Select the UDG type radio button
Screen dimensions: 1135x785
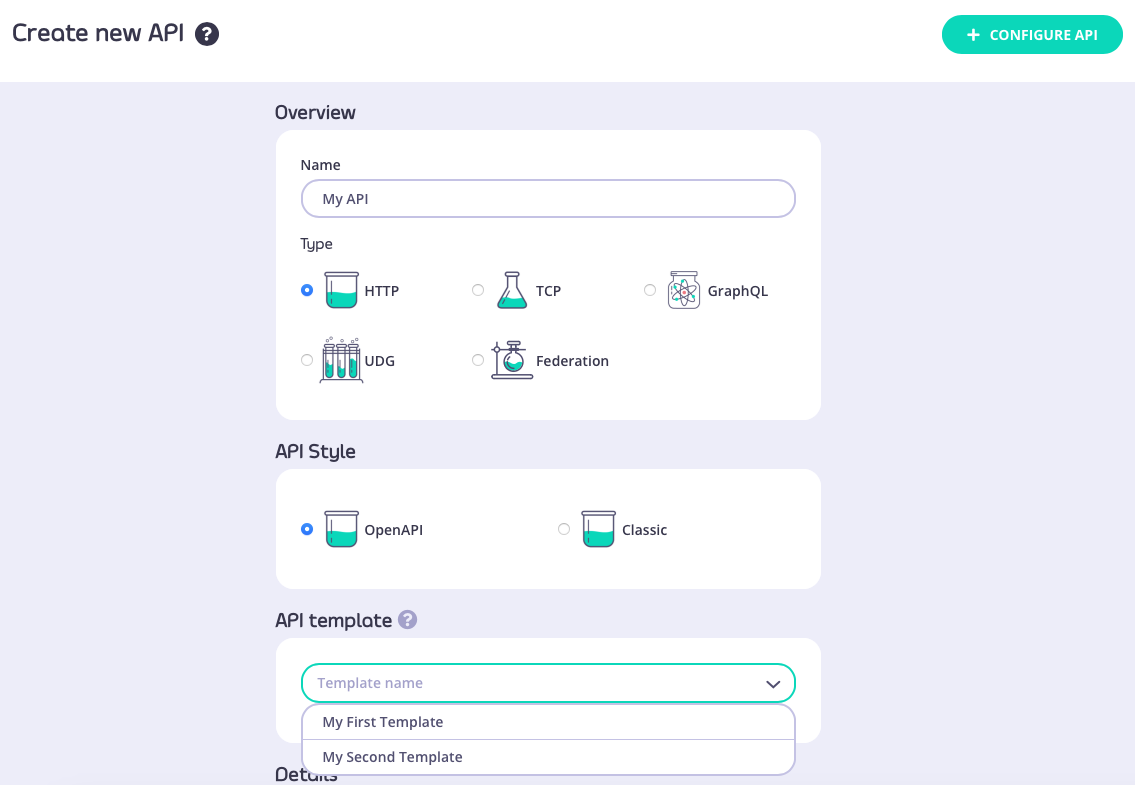(x=307, y=360)
